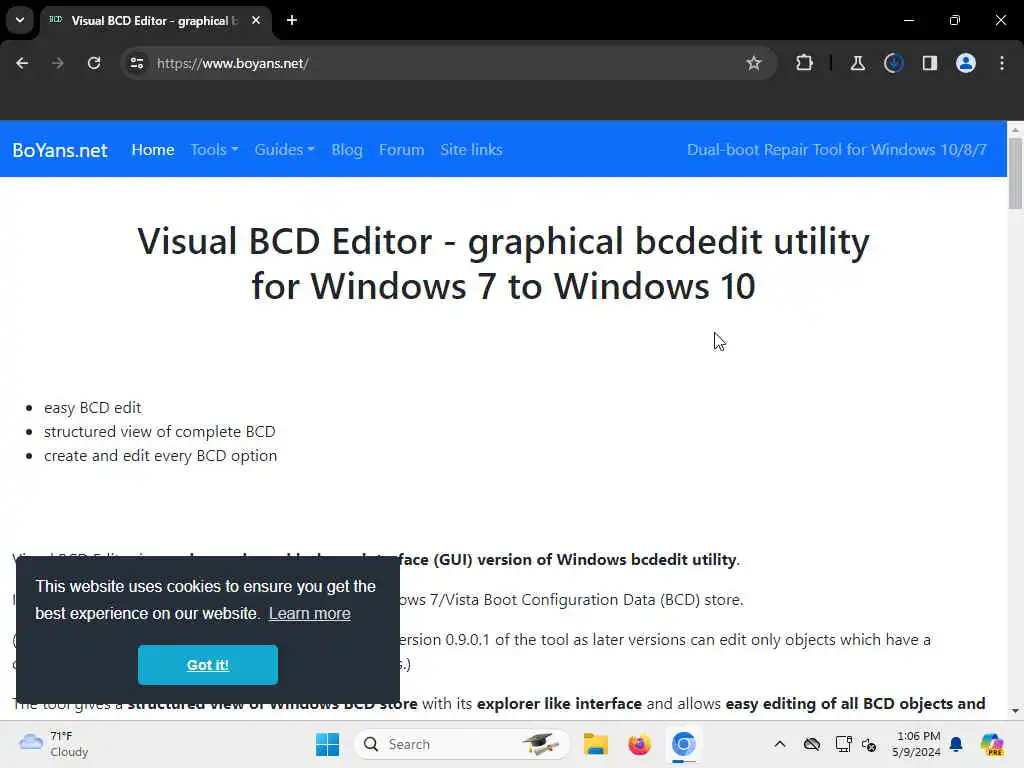Open notifications bell icon
The width and height of the screenshot is (1024, 768).
pos(956,744)
